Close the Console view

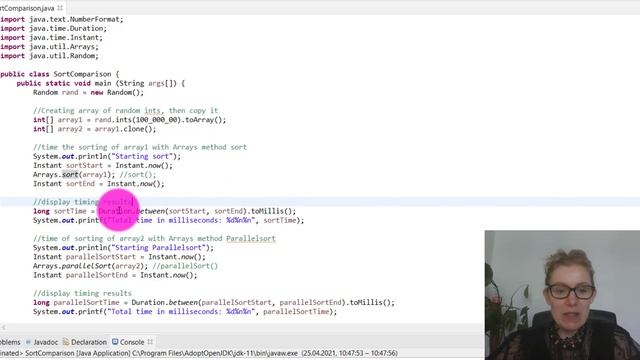(x=150, y=342)
